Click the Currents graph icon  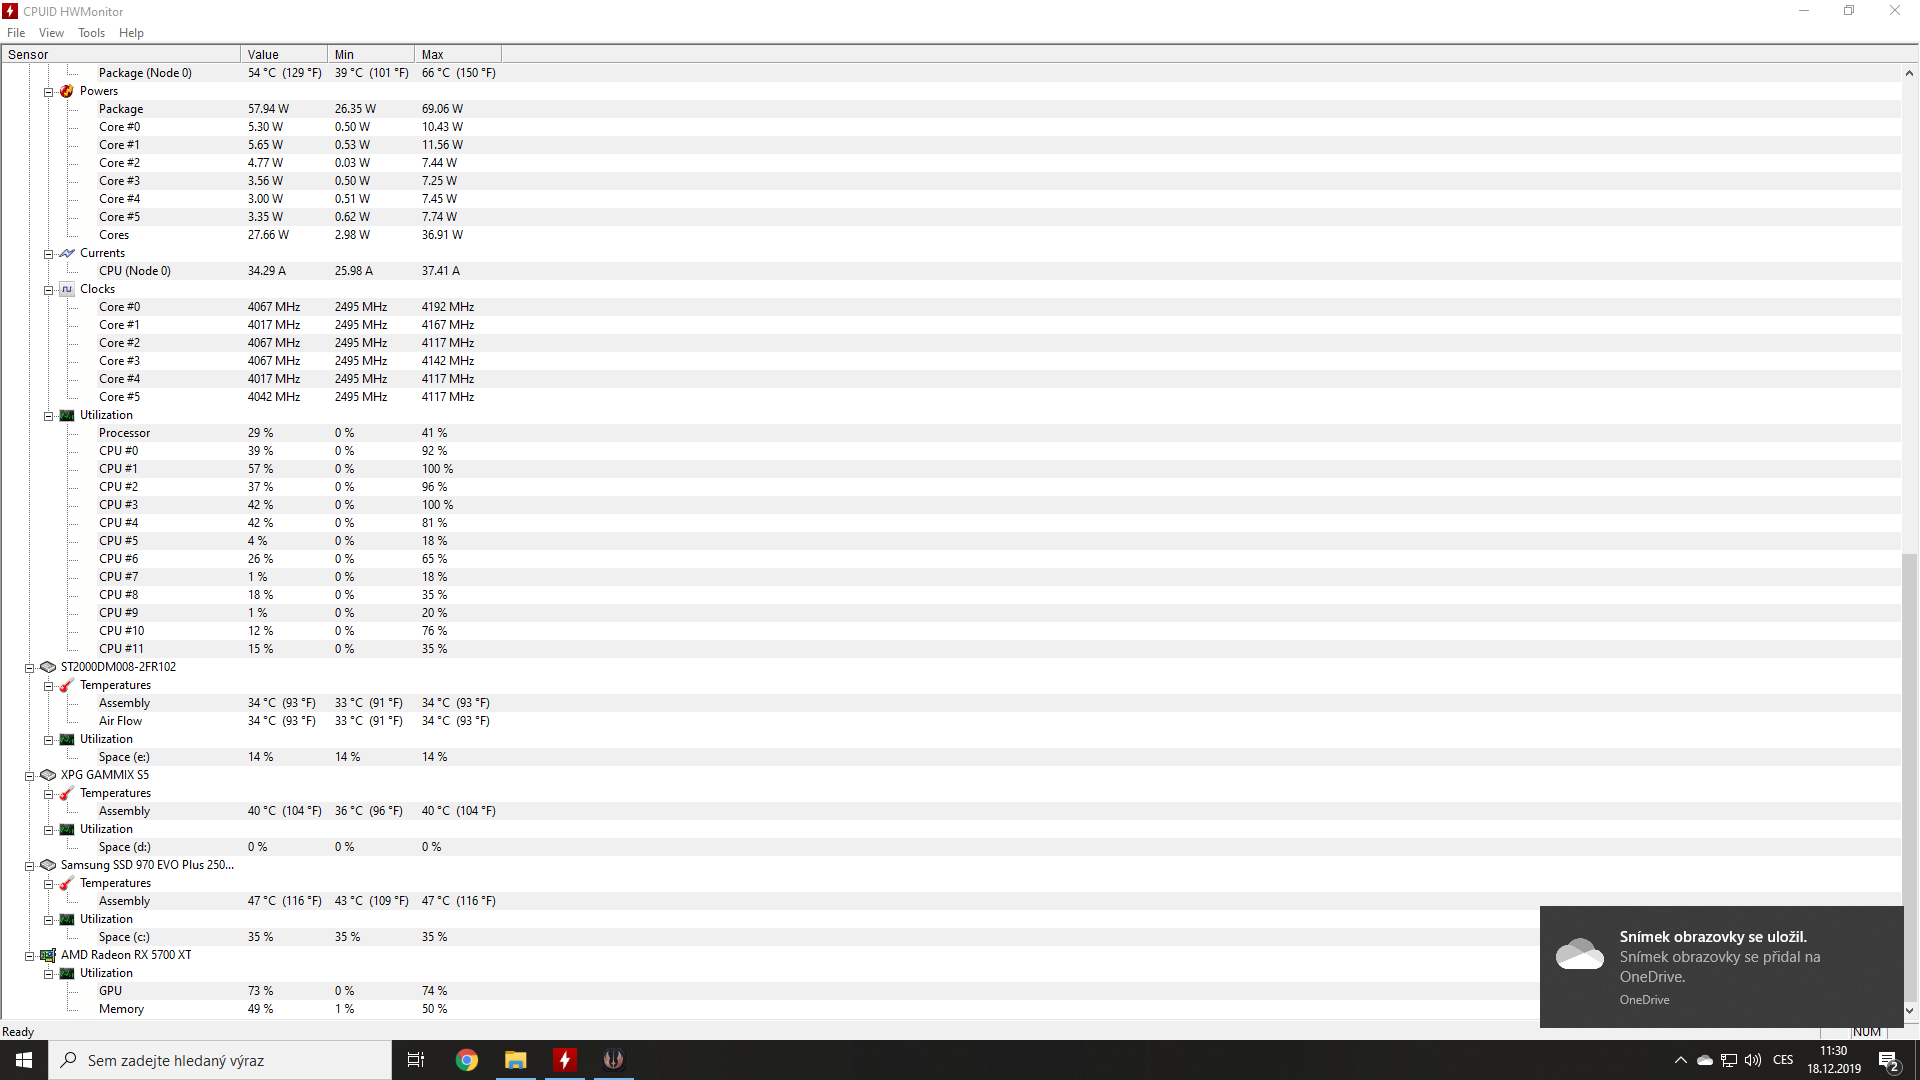tap(67, 253)
